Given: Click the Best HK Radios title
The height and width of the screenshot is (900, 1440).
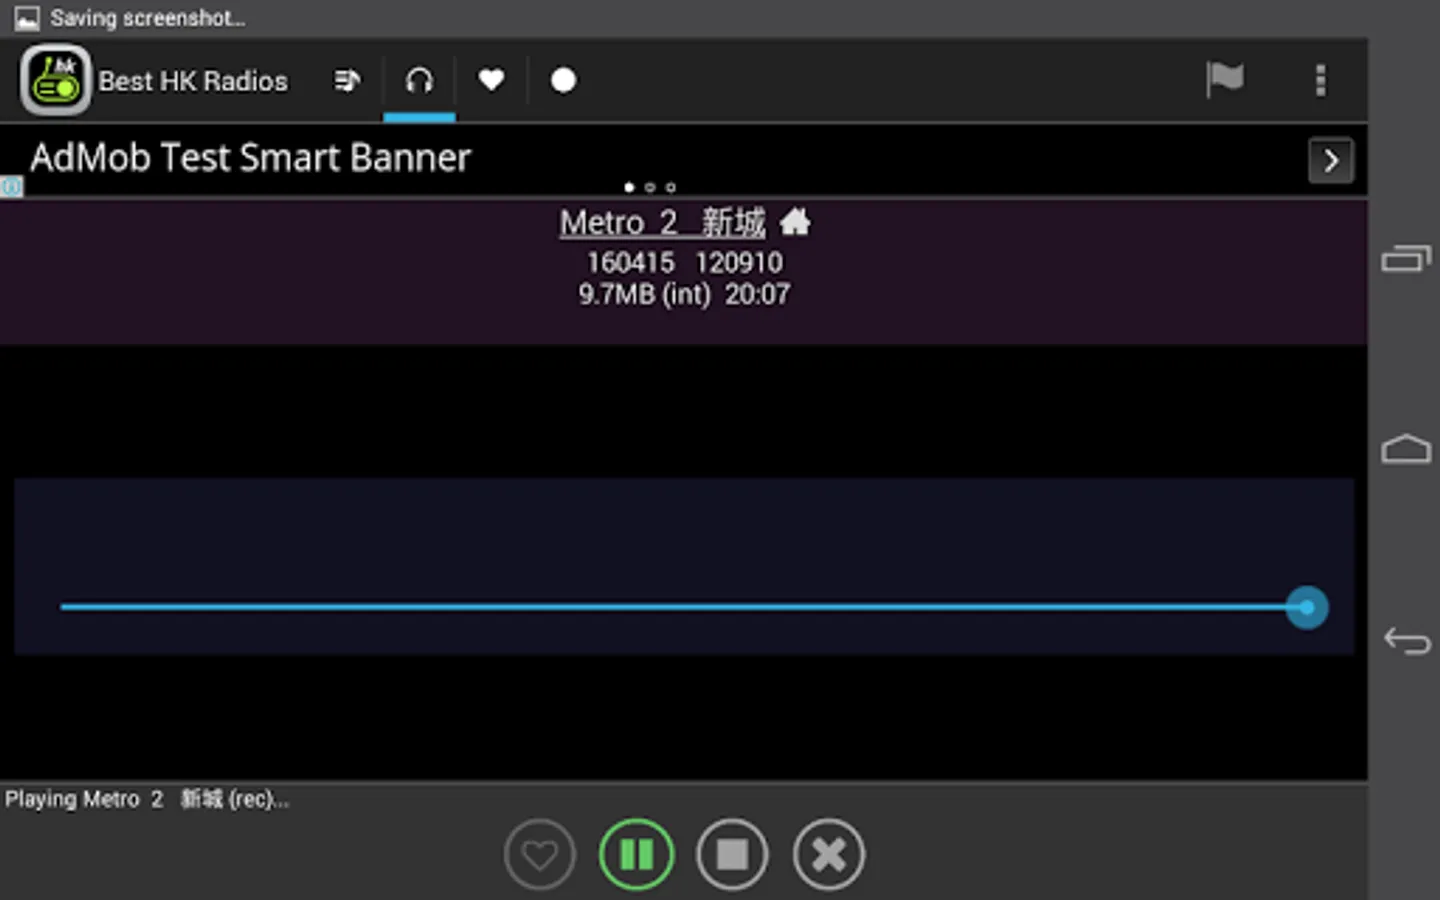Looking at the screenshot, I should point(193,81).
